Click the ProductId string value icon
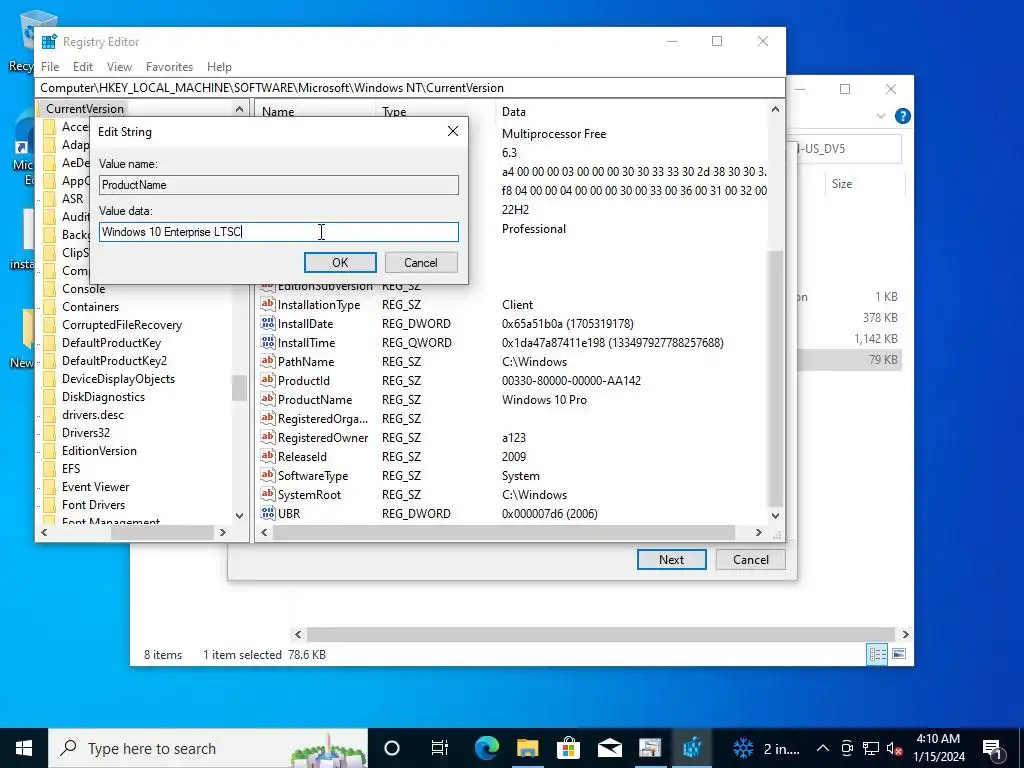The image size is (1024, 768). click(x=268, y=380)
